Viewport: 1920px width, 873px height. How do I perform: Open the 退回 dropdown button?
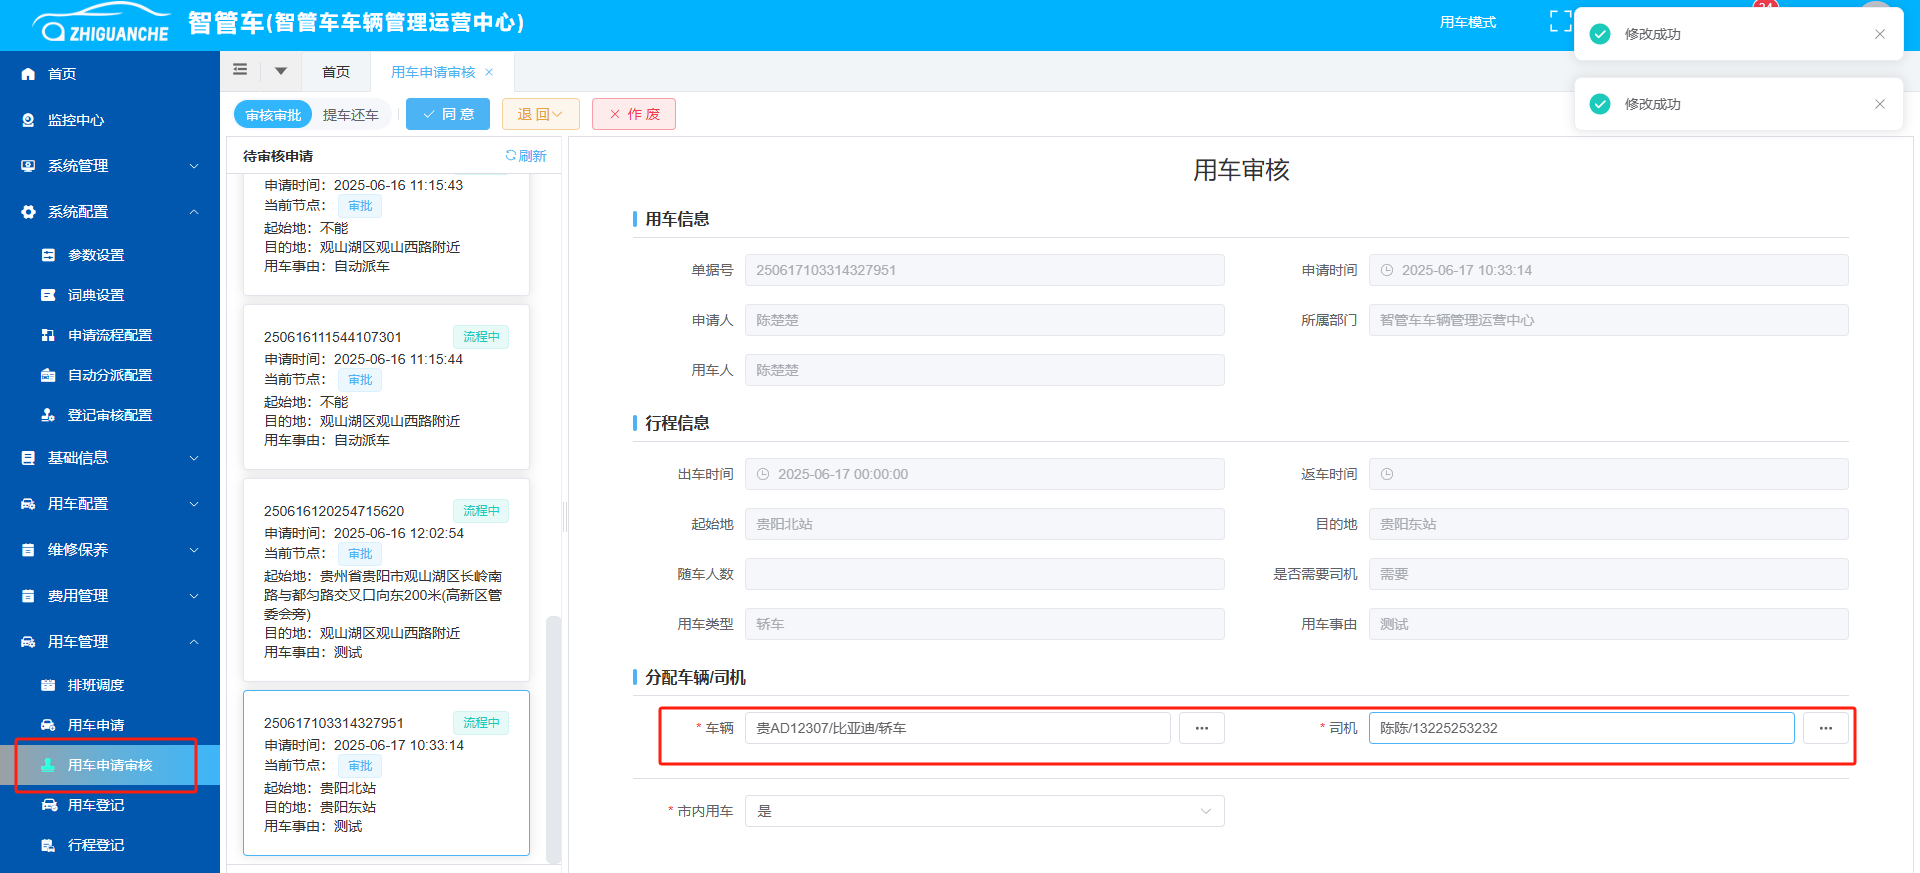[x=540, y=114]
